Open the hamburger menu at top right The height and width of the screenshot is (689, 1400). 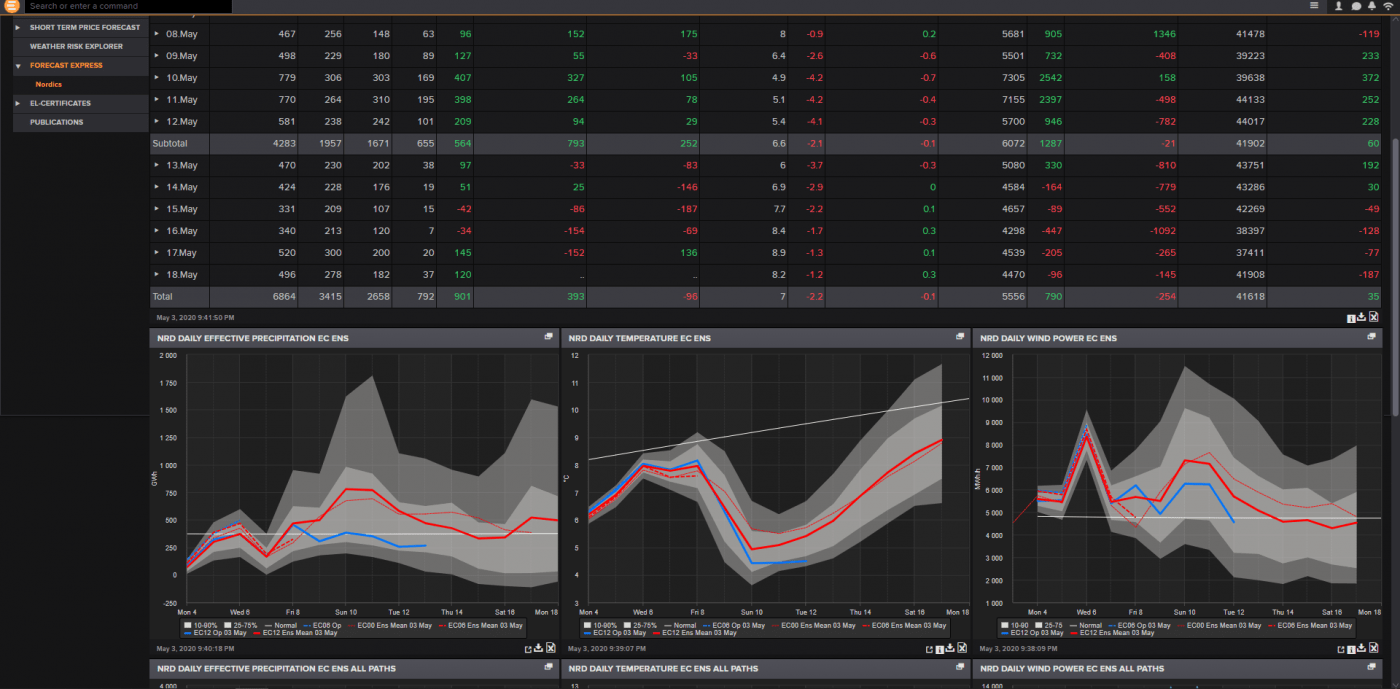1316,5
